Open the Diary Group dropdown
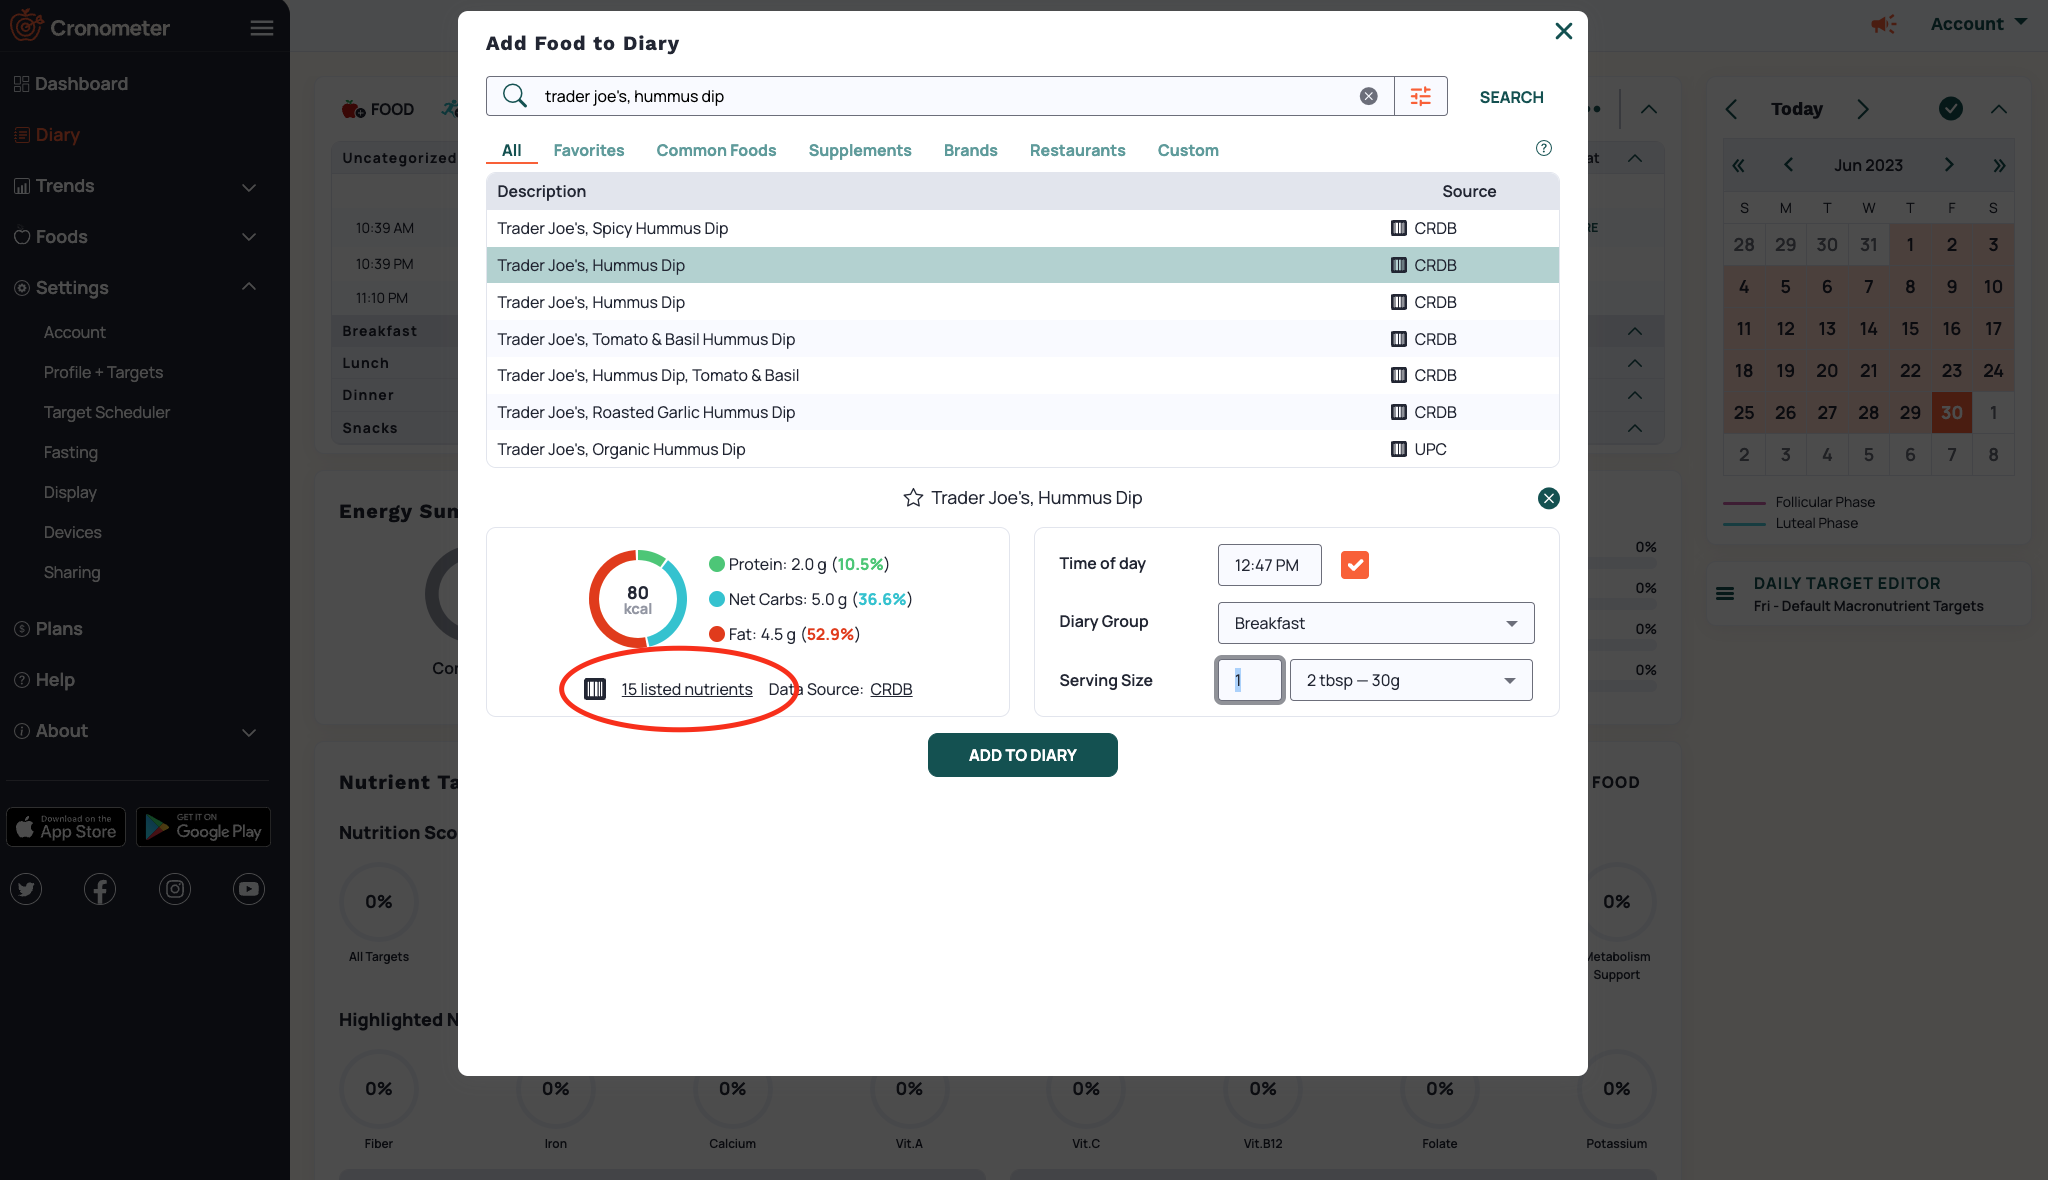The width and height of the screenshot is (2048, 1180). tap(1376, 623)
